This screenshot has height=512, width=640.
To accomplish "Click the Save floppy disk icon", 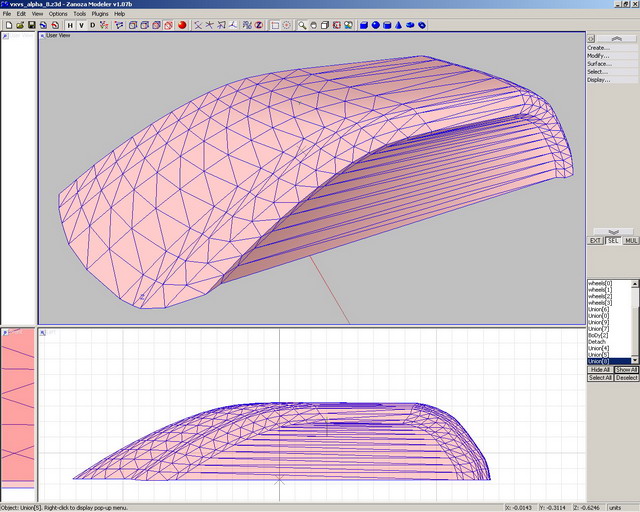I will (31, 25).
